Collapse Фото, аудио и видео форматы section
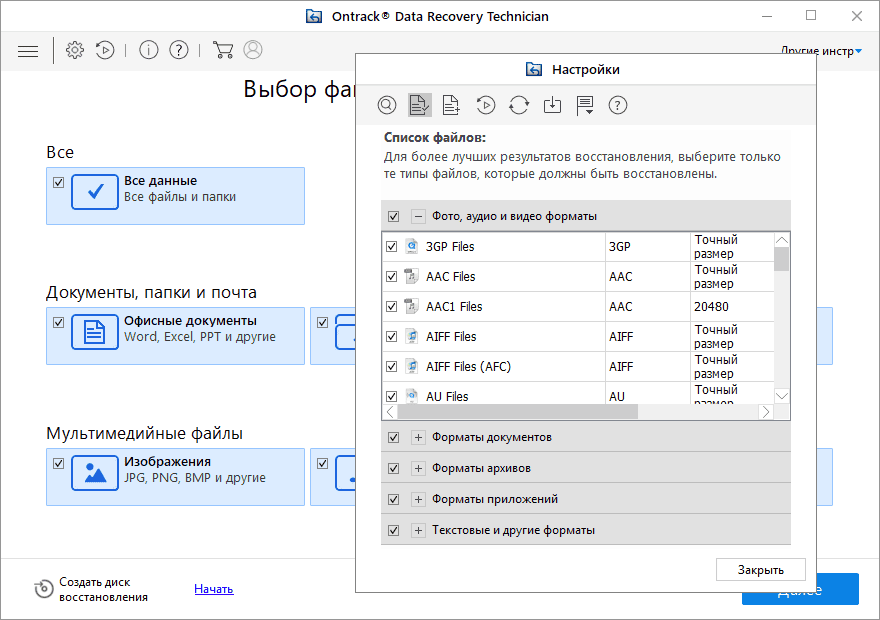The width and height of the screenshot is (880, 620). (x=418, y=216)
